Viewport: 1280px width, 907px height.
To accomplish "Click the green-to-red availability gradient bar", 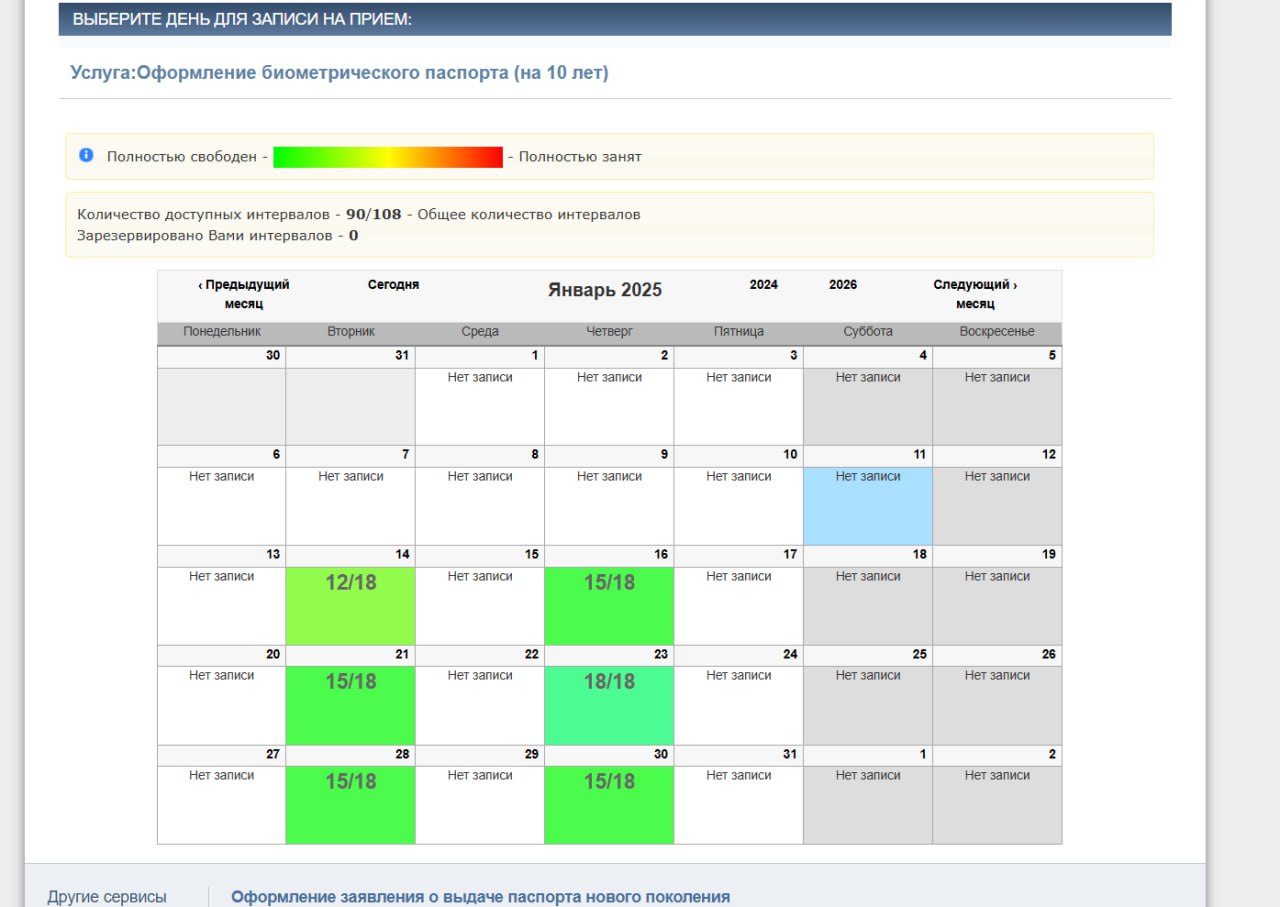I will point(388,157).
